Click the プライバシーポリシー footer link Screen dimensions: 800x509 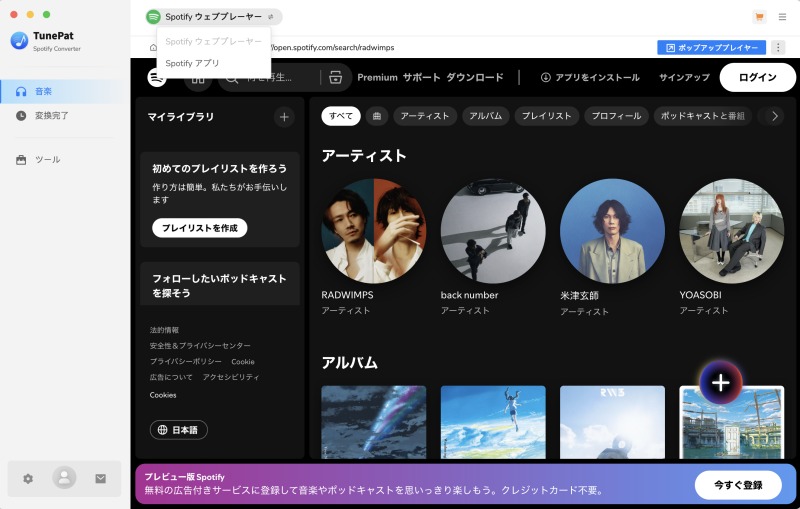pyautogui.click(x=186, y=362)
